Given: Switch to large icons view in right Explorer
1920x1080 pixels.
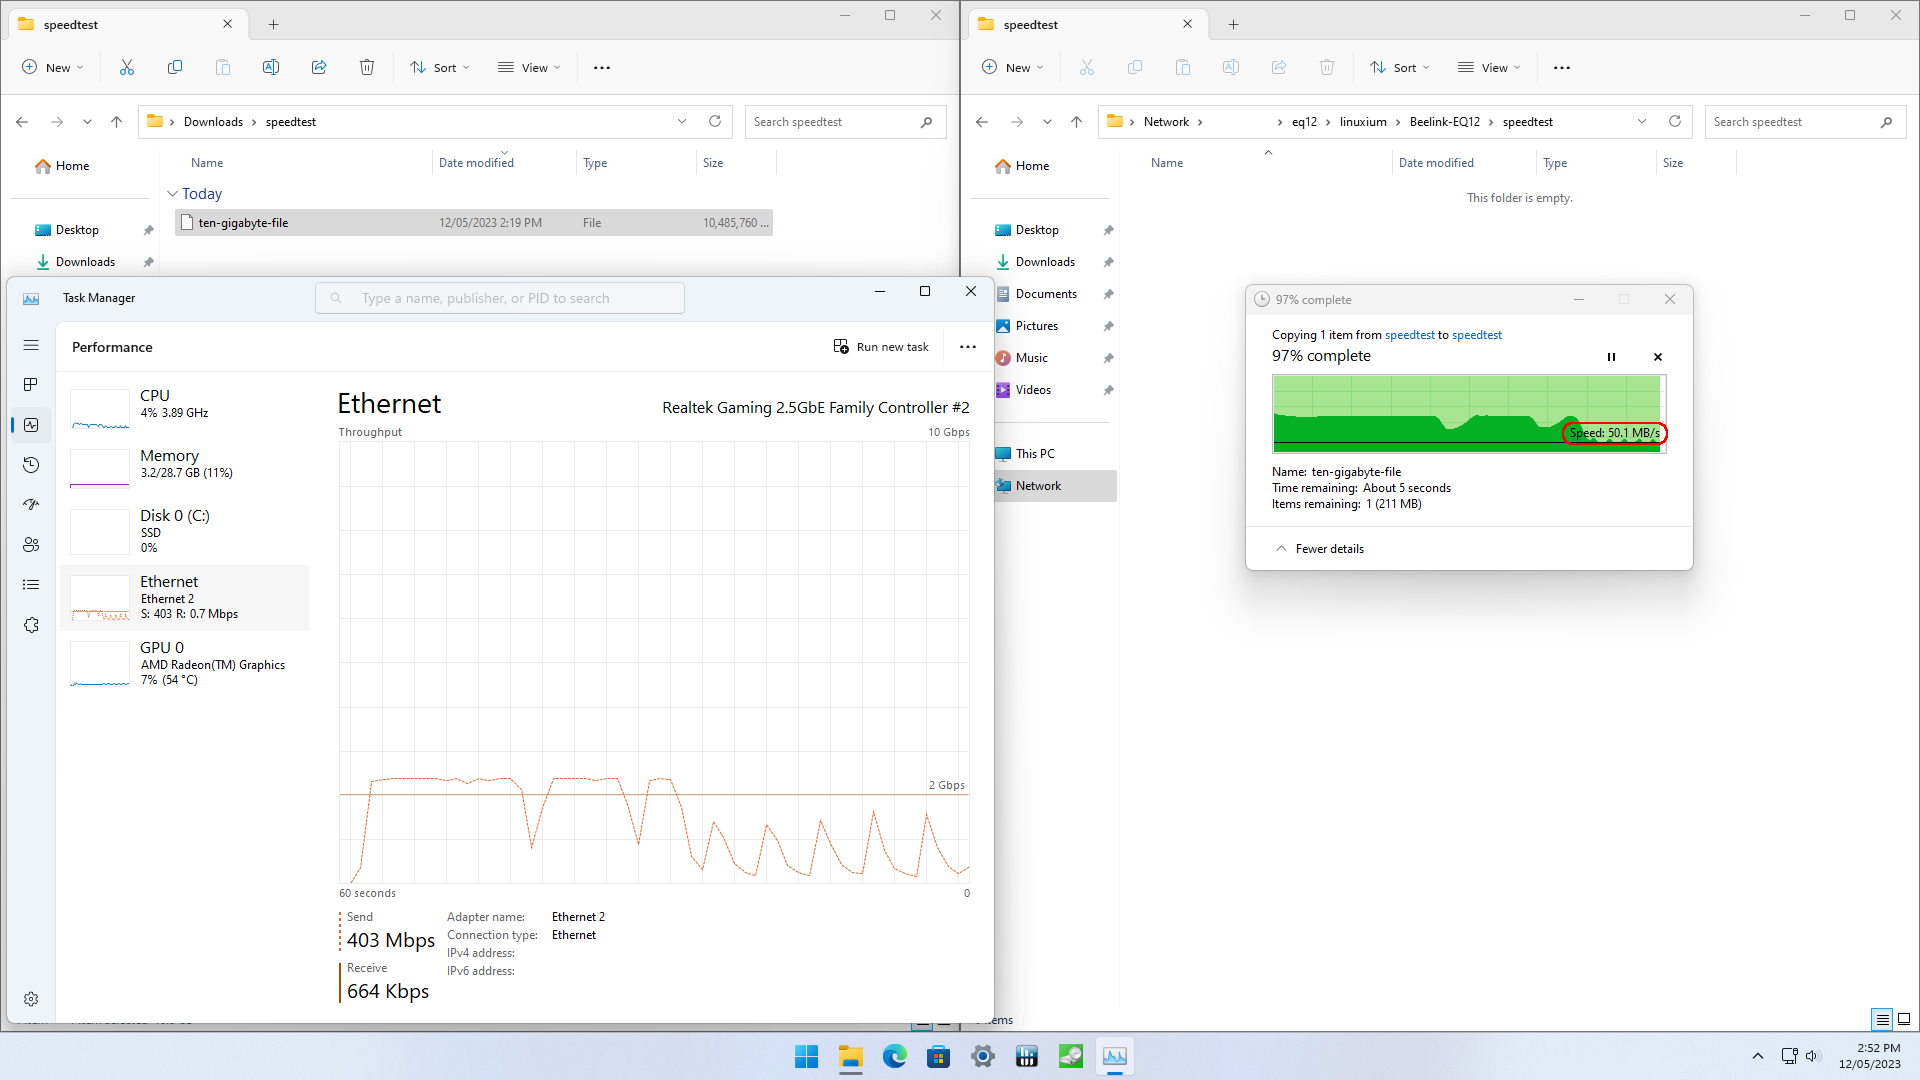Looking at the screenshot, I should pos(1904,1019).
